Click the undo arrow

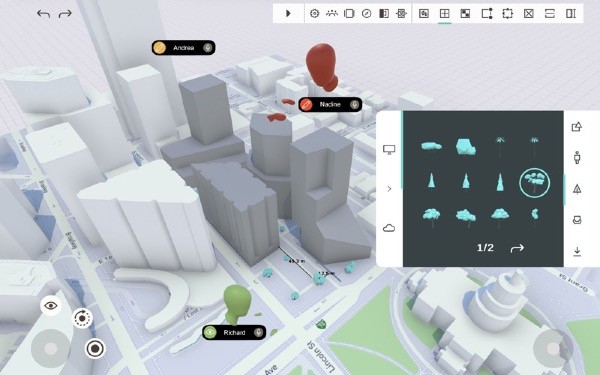tap(43, 14)
